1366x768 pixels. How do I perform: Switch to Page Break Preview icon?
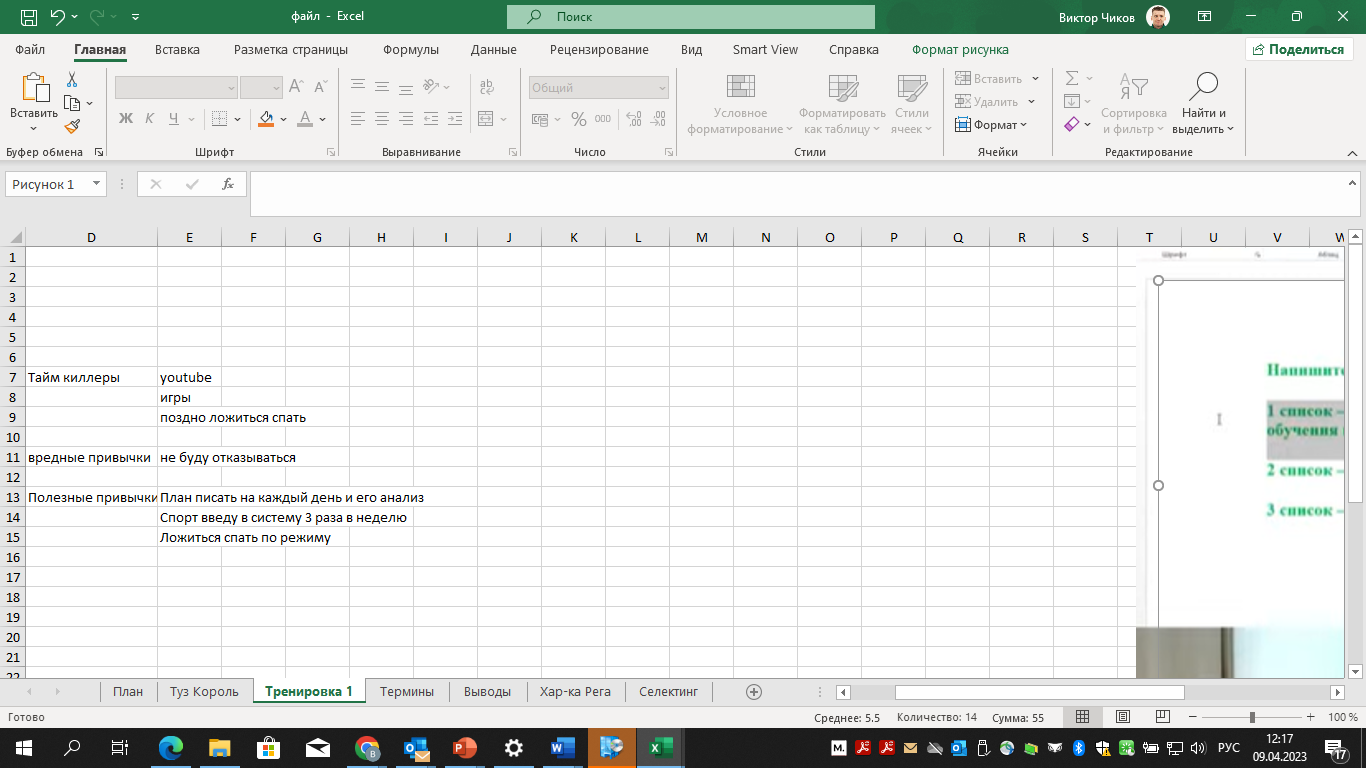pos(1162,717)
